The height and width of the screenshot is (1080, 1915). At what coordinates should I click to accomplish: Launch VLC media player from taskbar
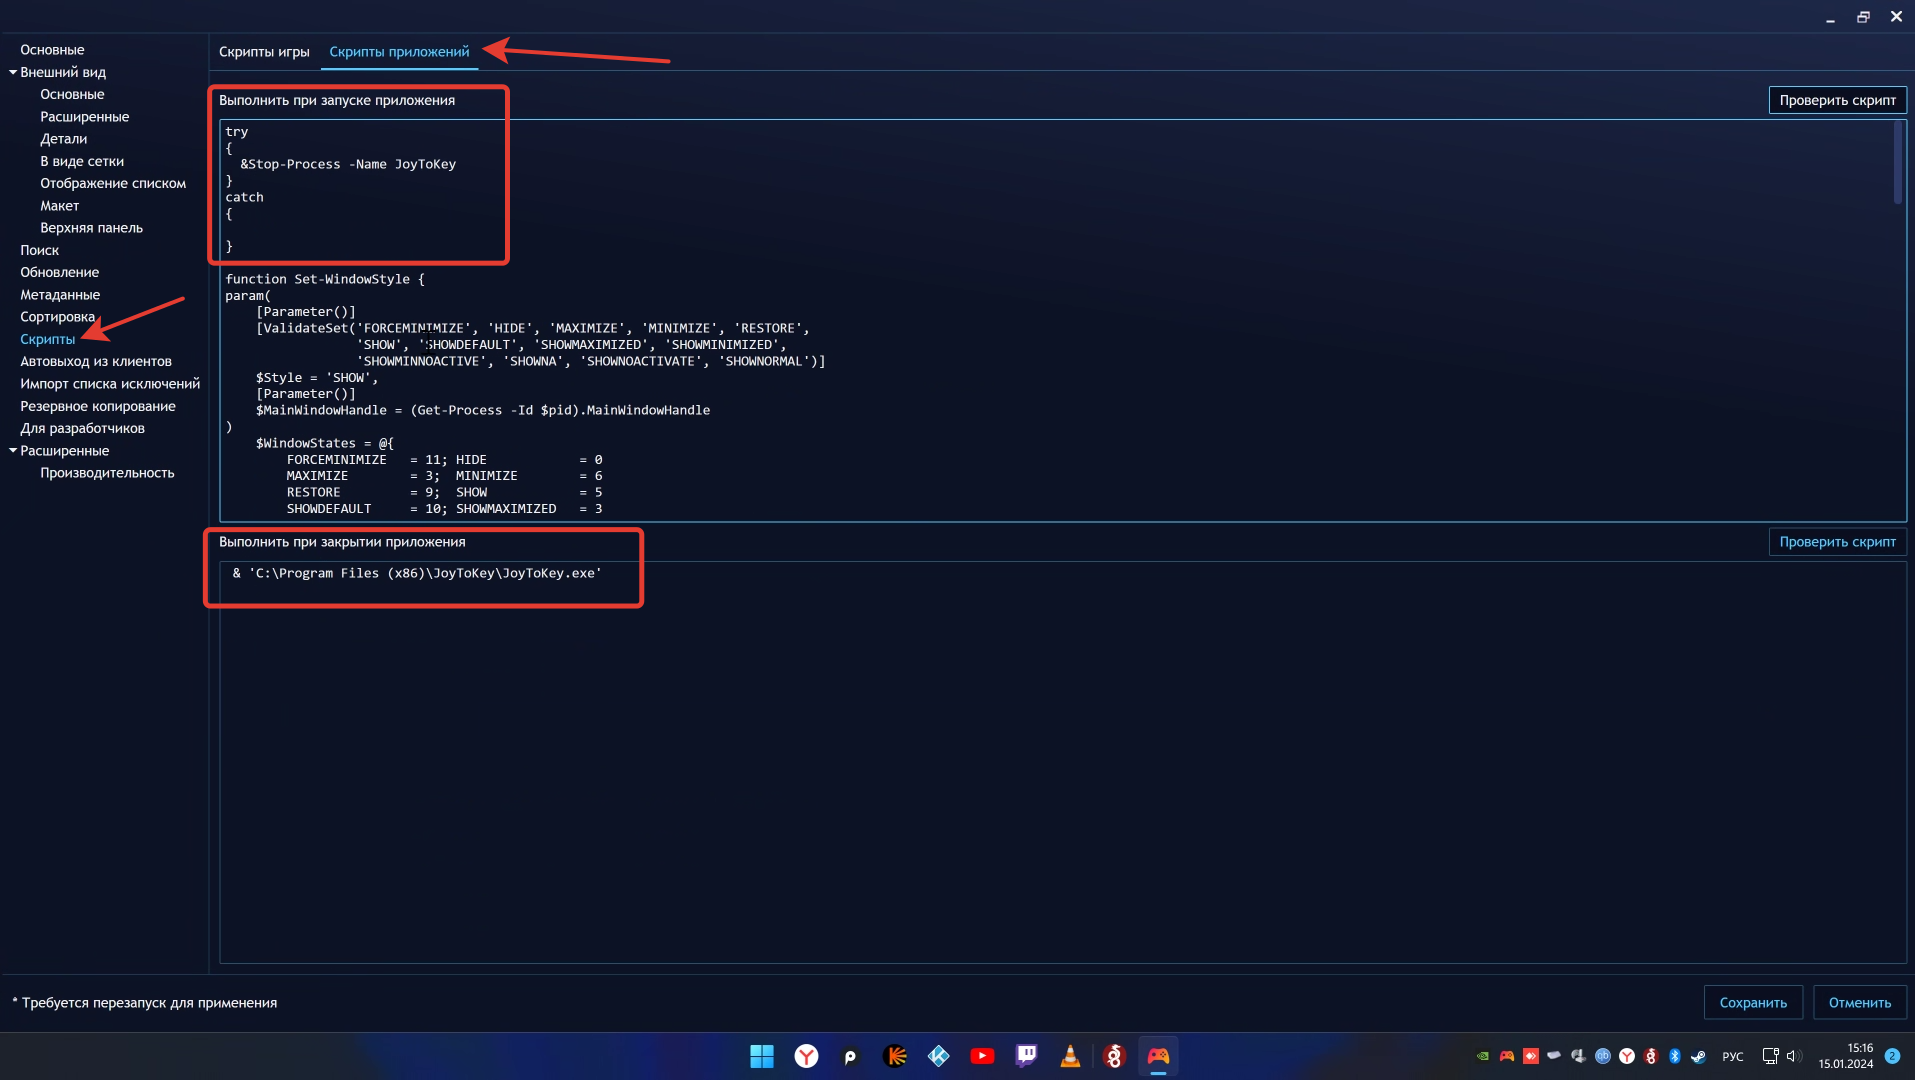pyautogui.click(x=1070, y=1056)
